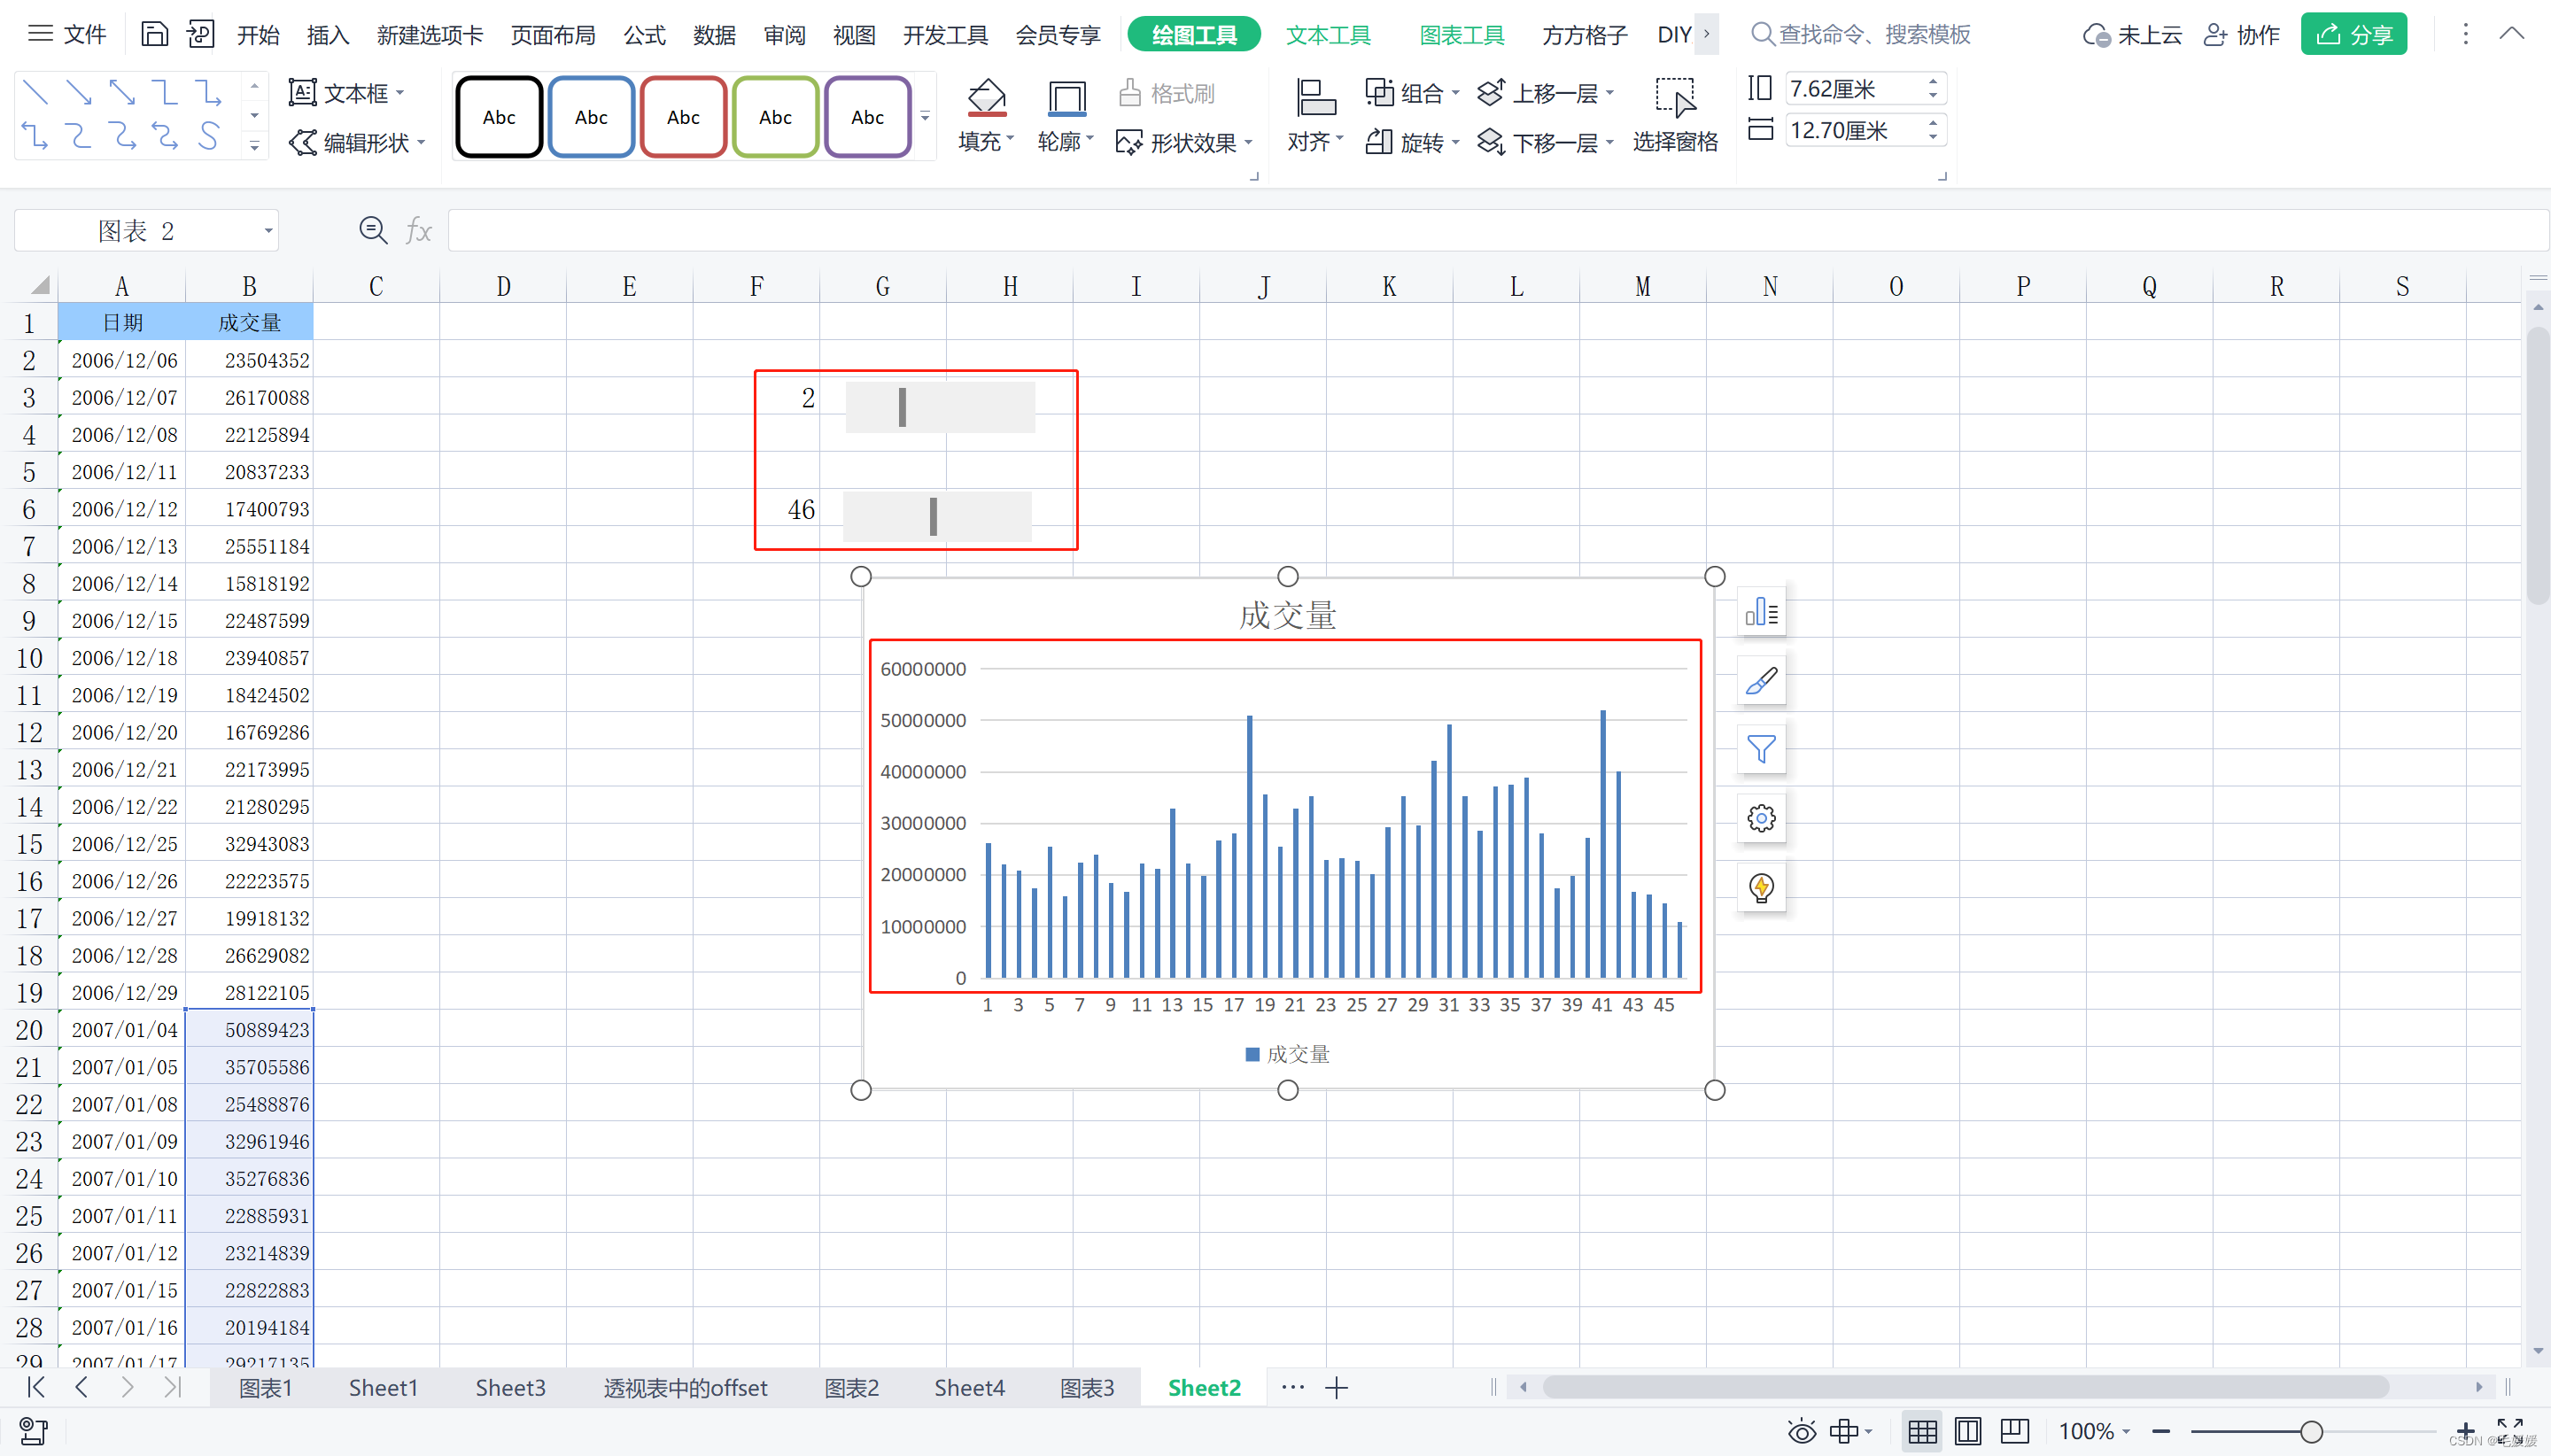Open the Align (对齐) tool
This screenshot has height=1456, width=2551.
coord(1315,116)
